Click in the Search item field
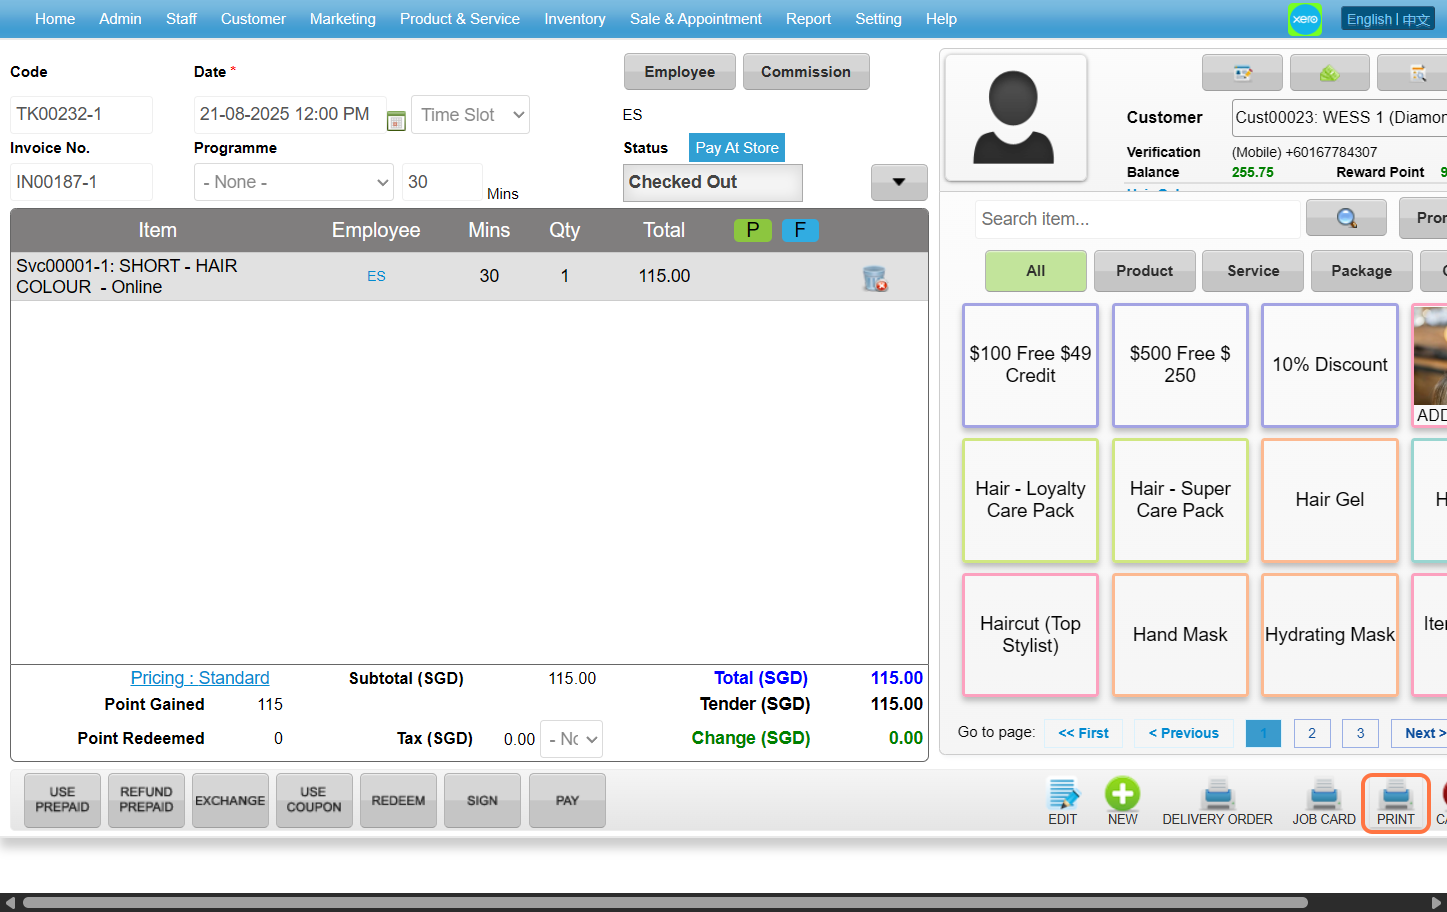This screenshot has width=1447, height=912. pos(1136,219)
